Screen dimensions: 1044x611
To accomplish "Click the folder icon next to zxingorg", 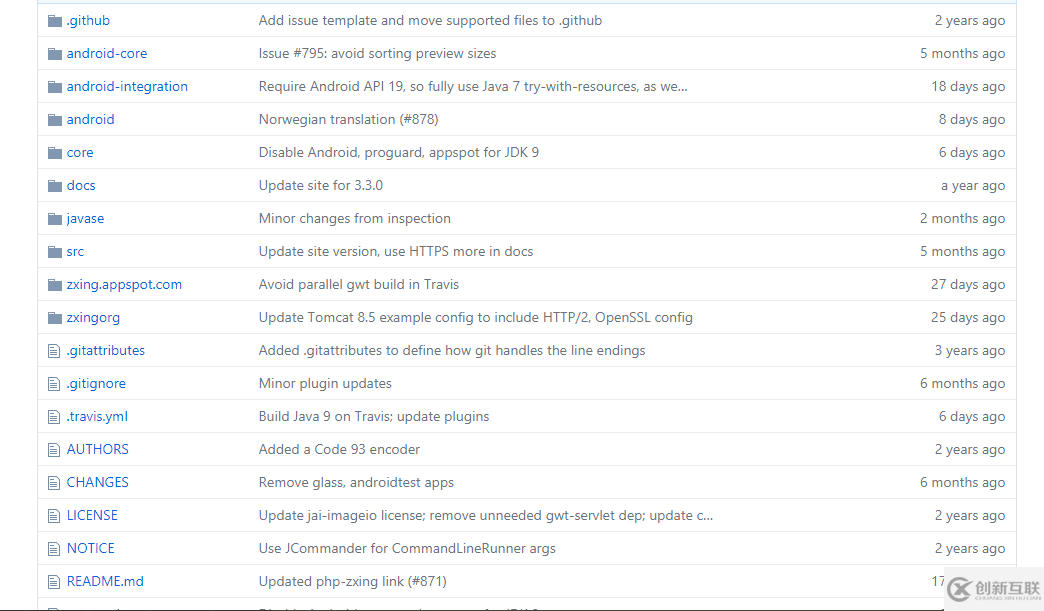I will [55, 318].
